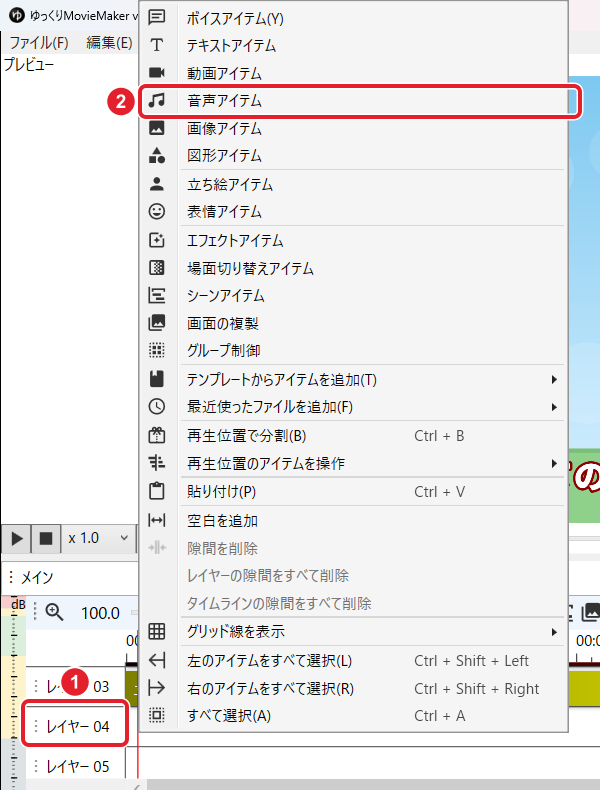Click the scene transition icon
Image resolution: width=600 pixels, height=790 pixels.
pos(157,268)
